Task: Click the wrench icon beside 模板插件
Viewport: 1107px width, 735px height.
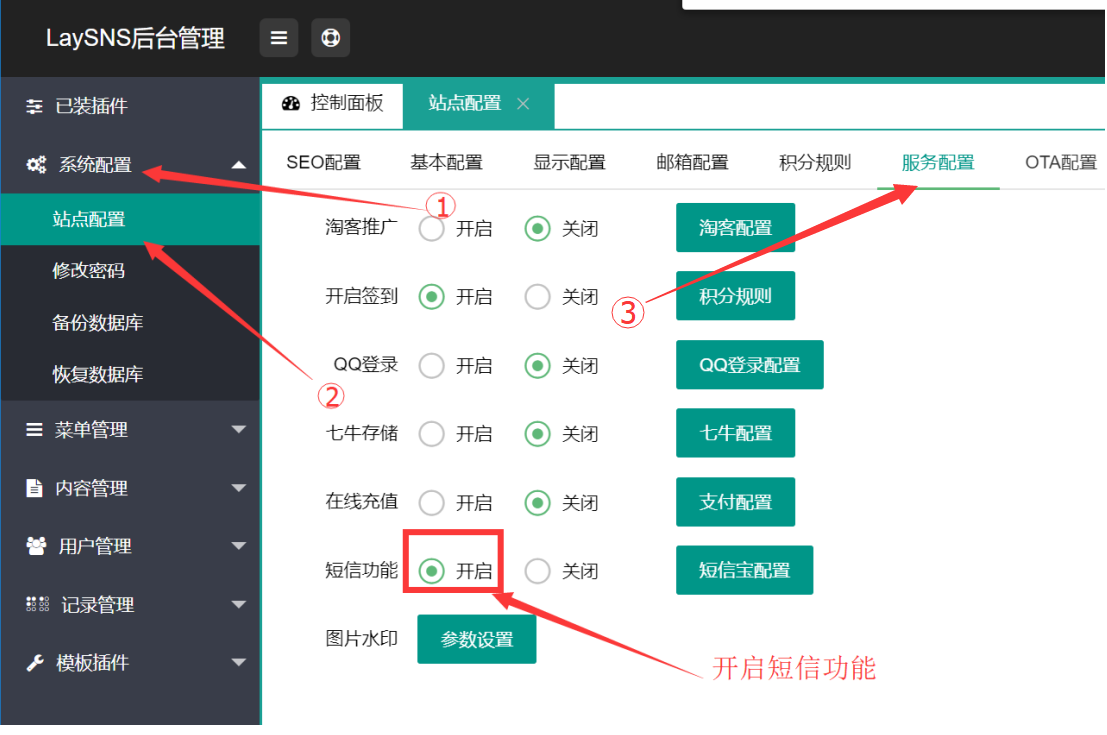Action: pos(35,663)
